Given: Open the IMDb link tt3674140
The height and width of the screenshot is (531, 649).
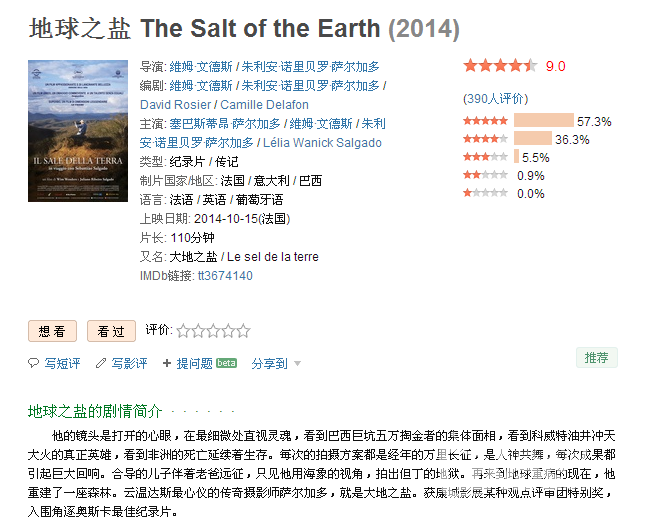Looking at the screenshot, I should pyautogui.click(x=225, y=276).
